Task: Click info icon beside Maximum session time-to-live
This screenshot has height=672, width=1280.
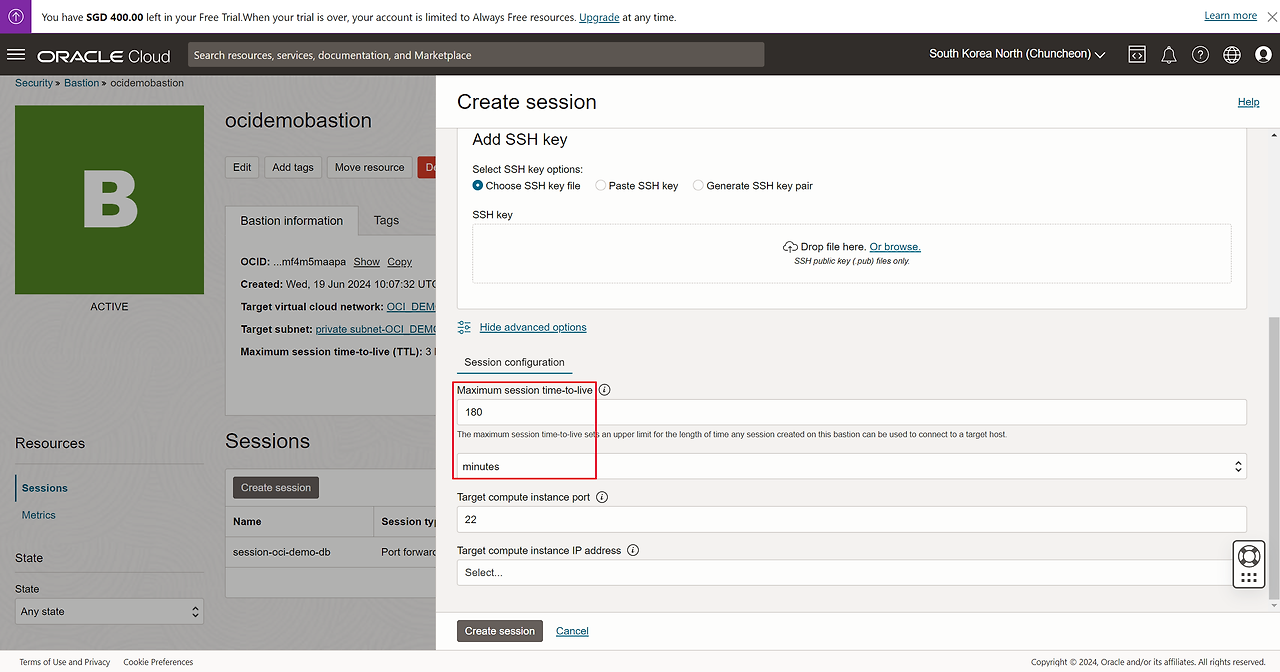Action: (x=604, y=390)
